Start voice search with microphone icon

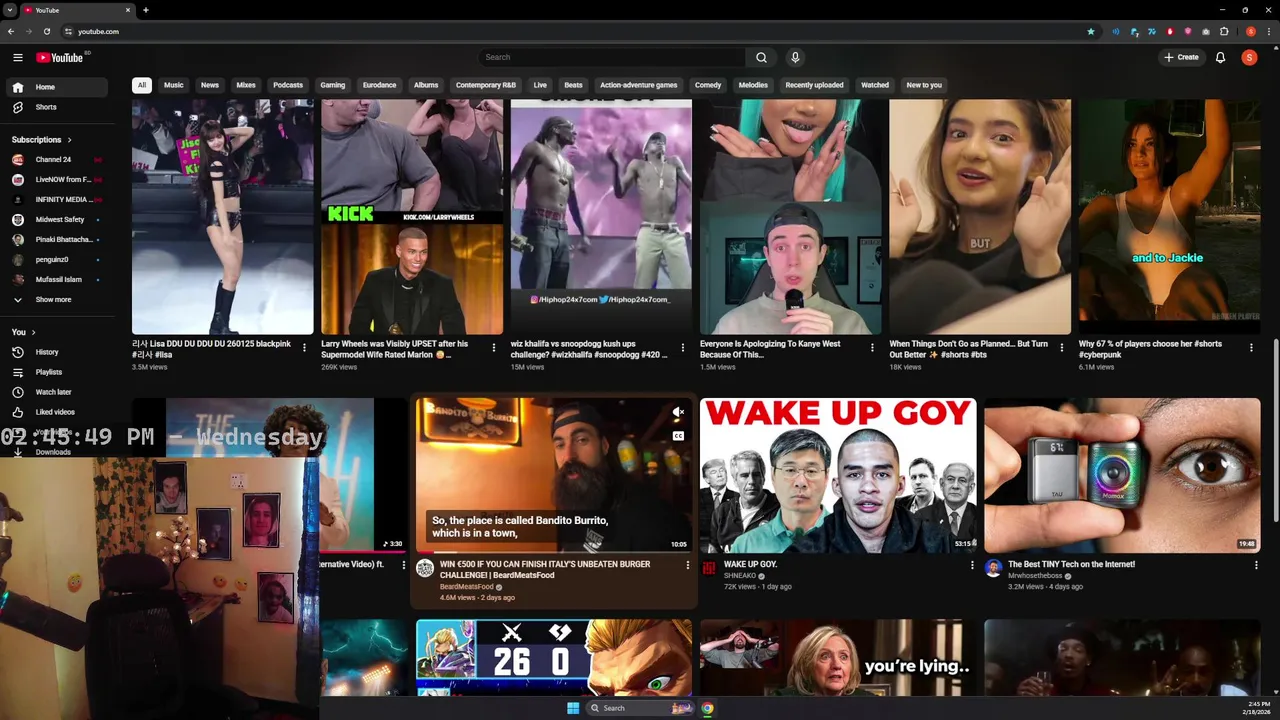click(x=795, y=57)
